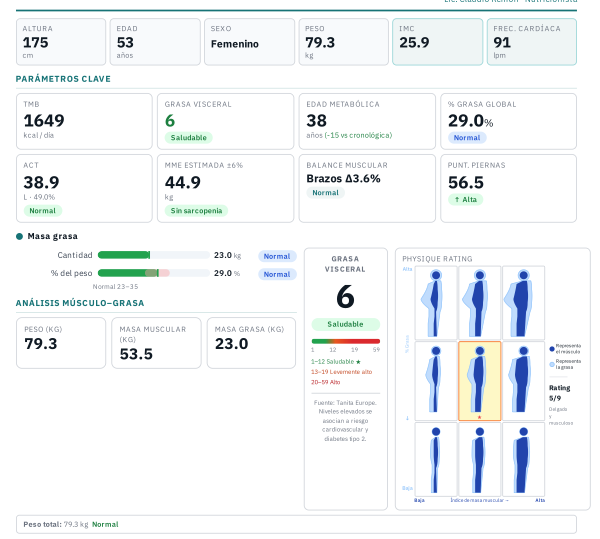Click the Cantidad fat mass progress bar
Screen dimensions: 600x539
[153, 255]
